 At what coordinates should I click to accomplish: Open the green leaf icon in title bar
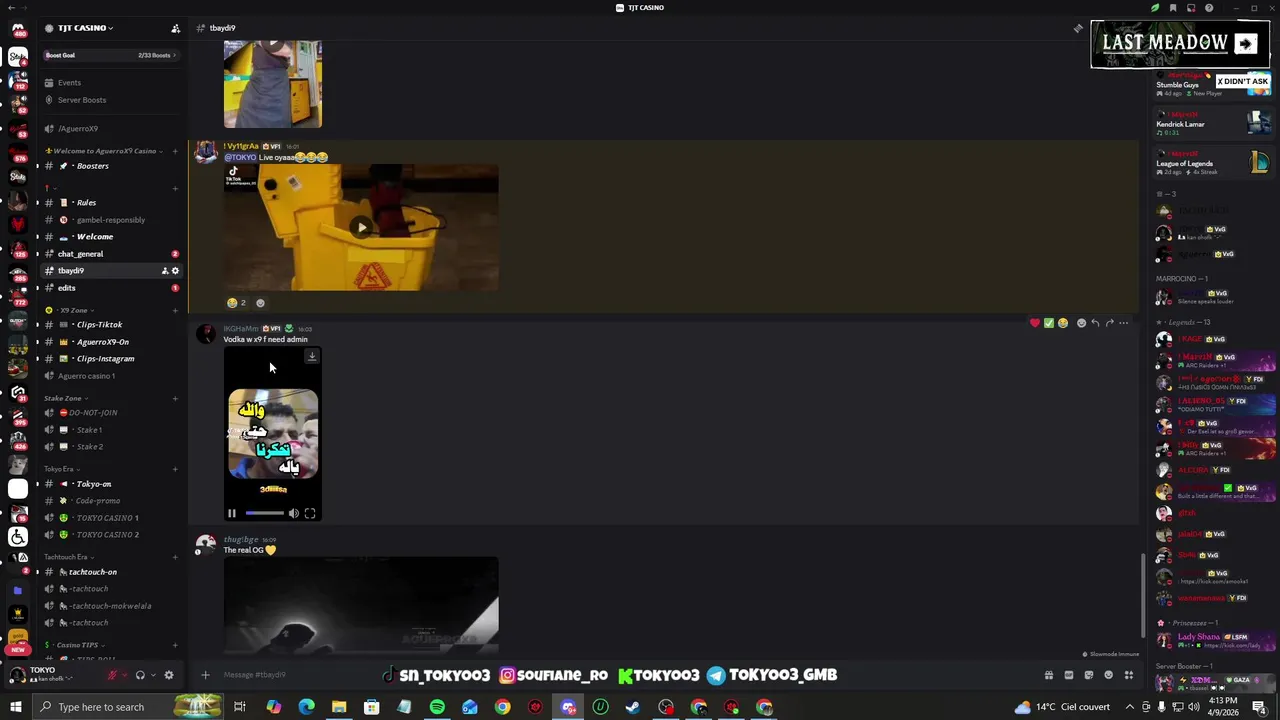click(x=1155, y=8)
